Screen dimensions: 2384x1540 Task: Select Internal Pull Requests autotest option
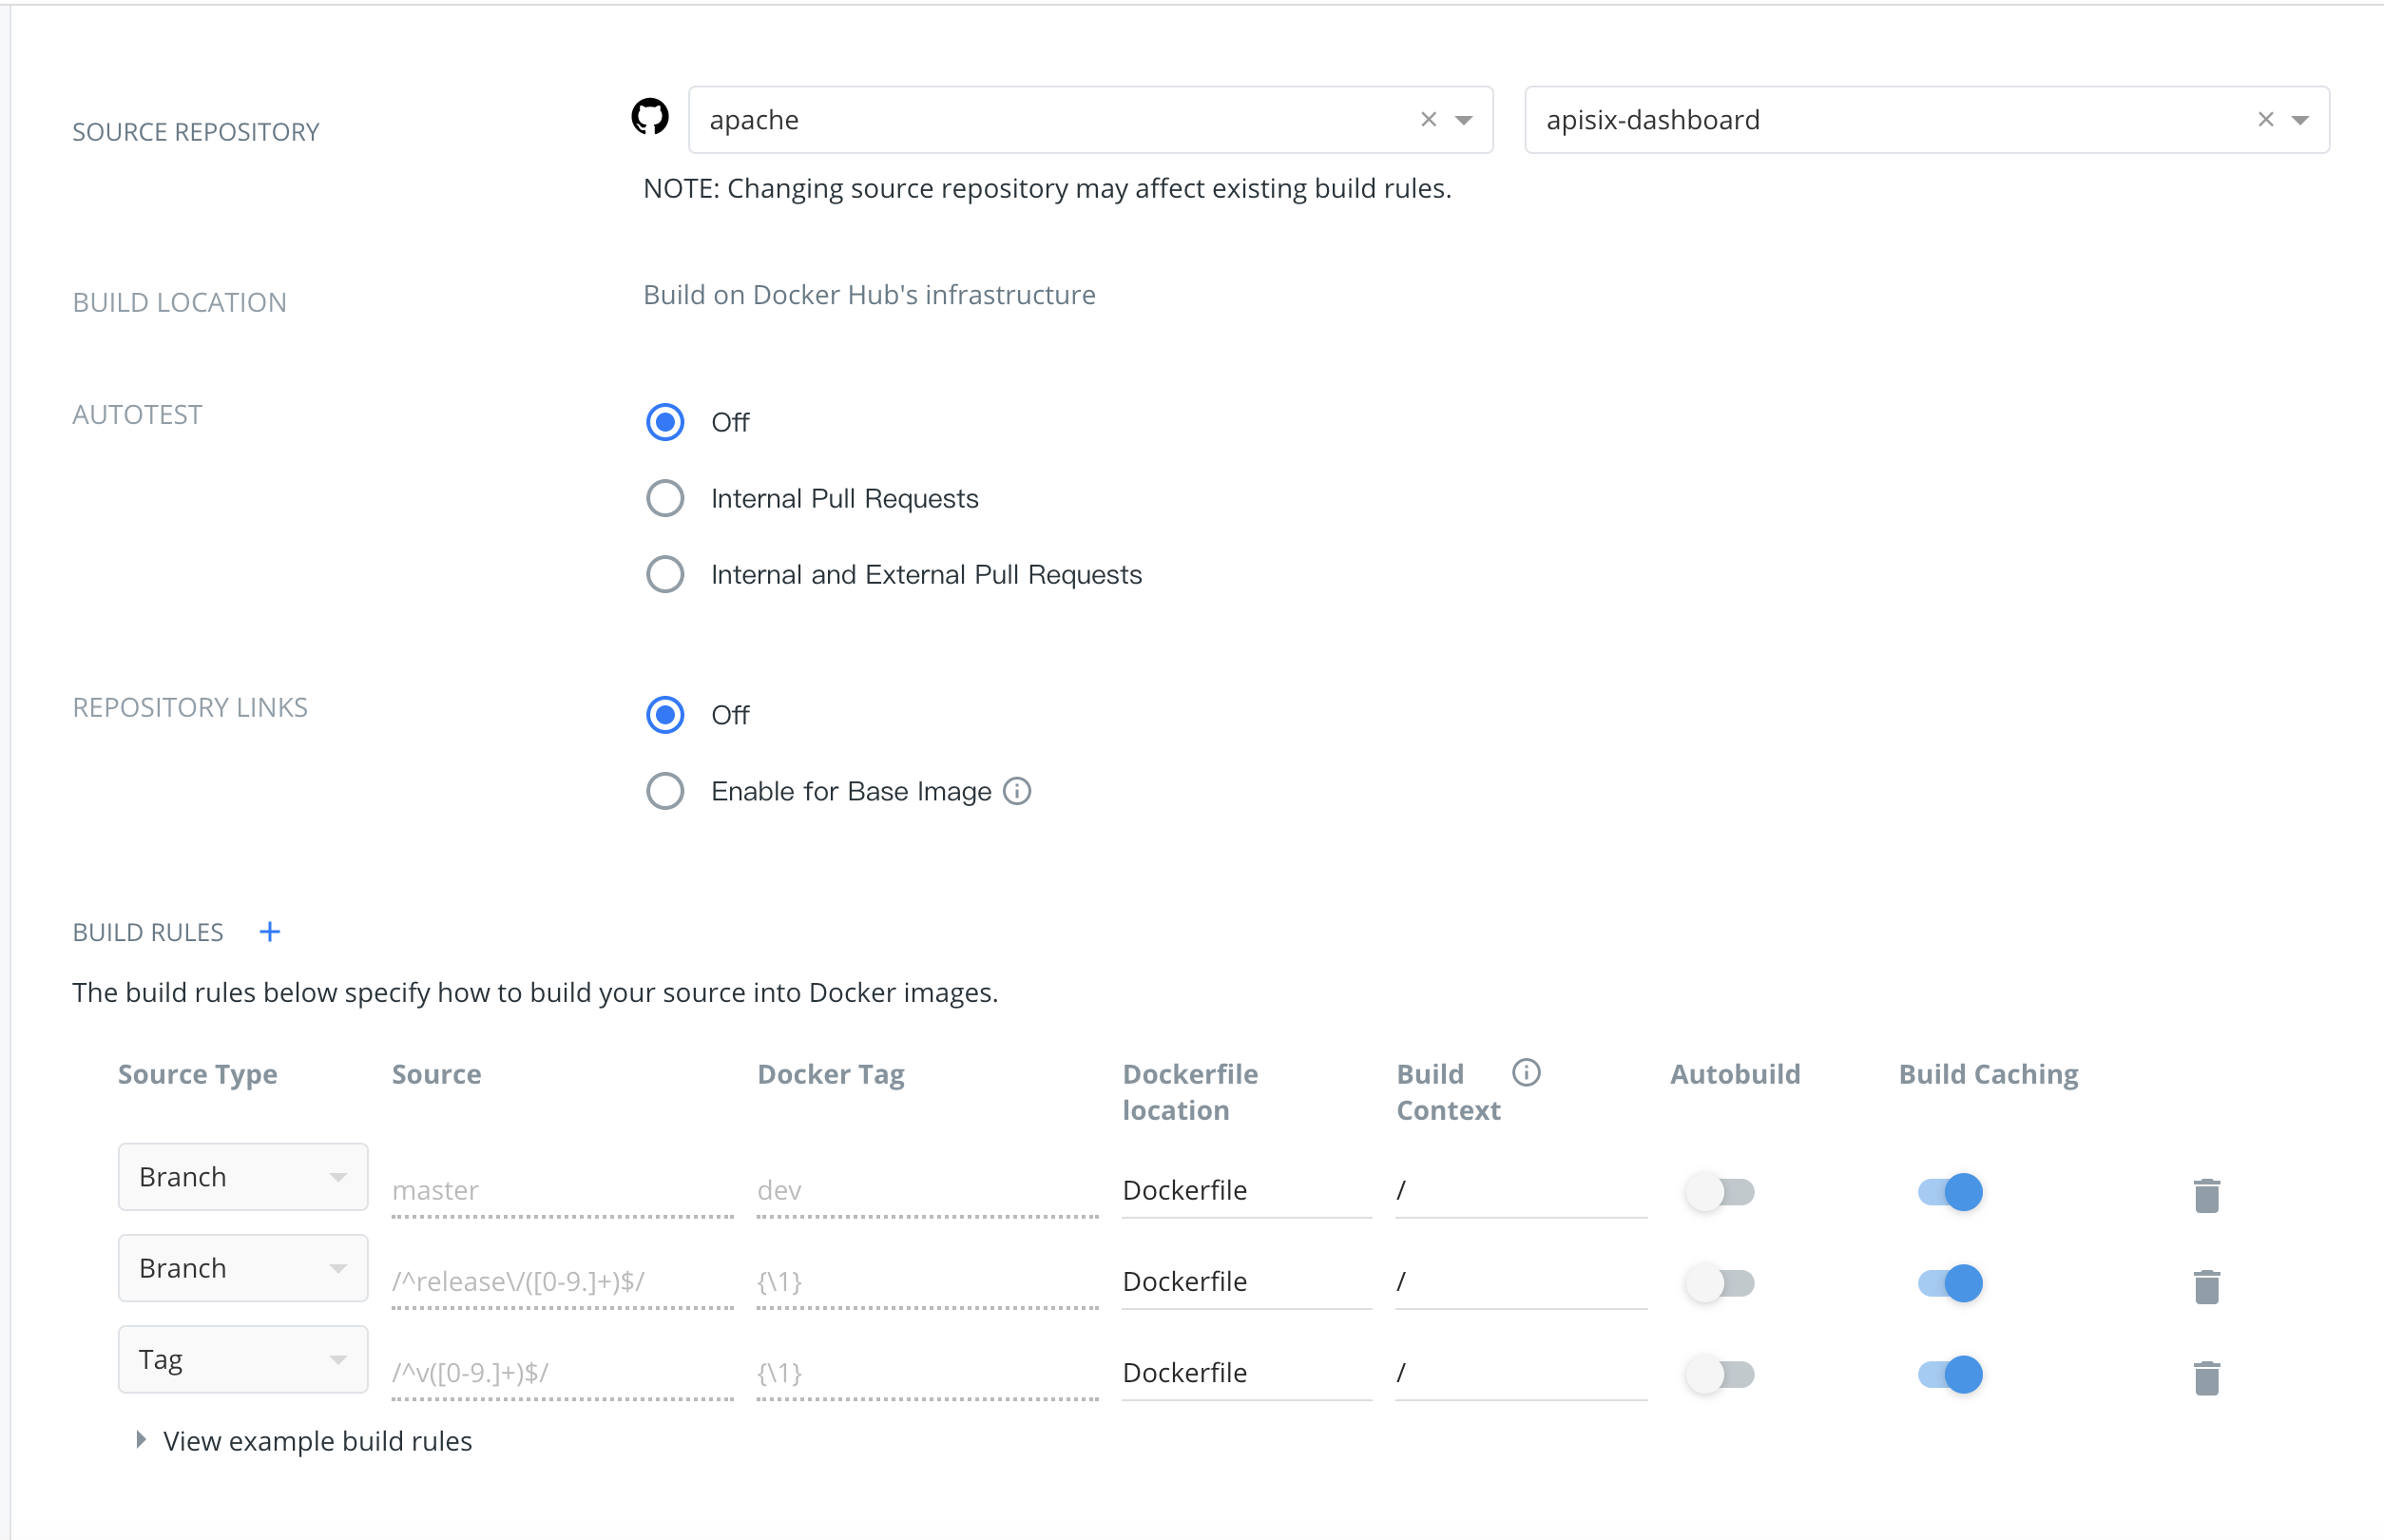665,498
